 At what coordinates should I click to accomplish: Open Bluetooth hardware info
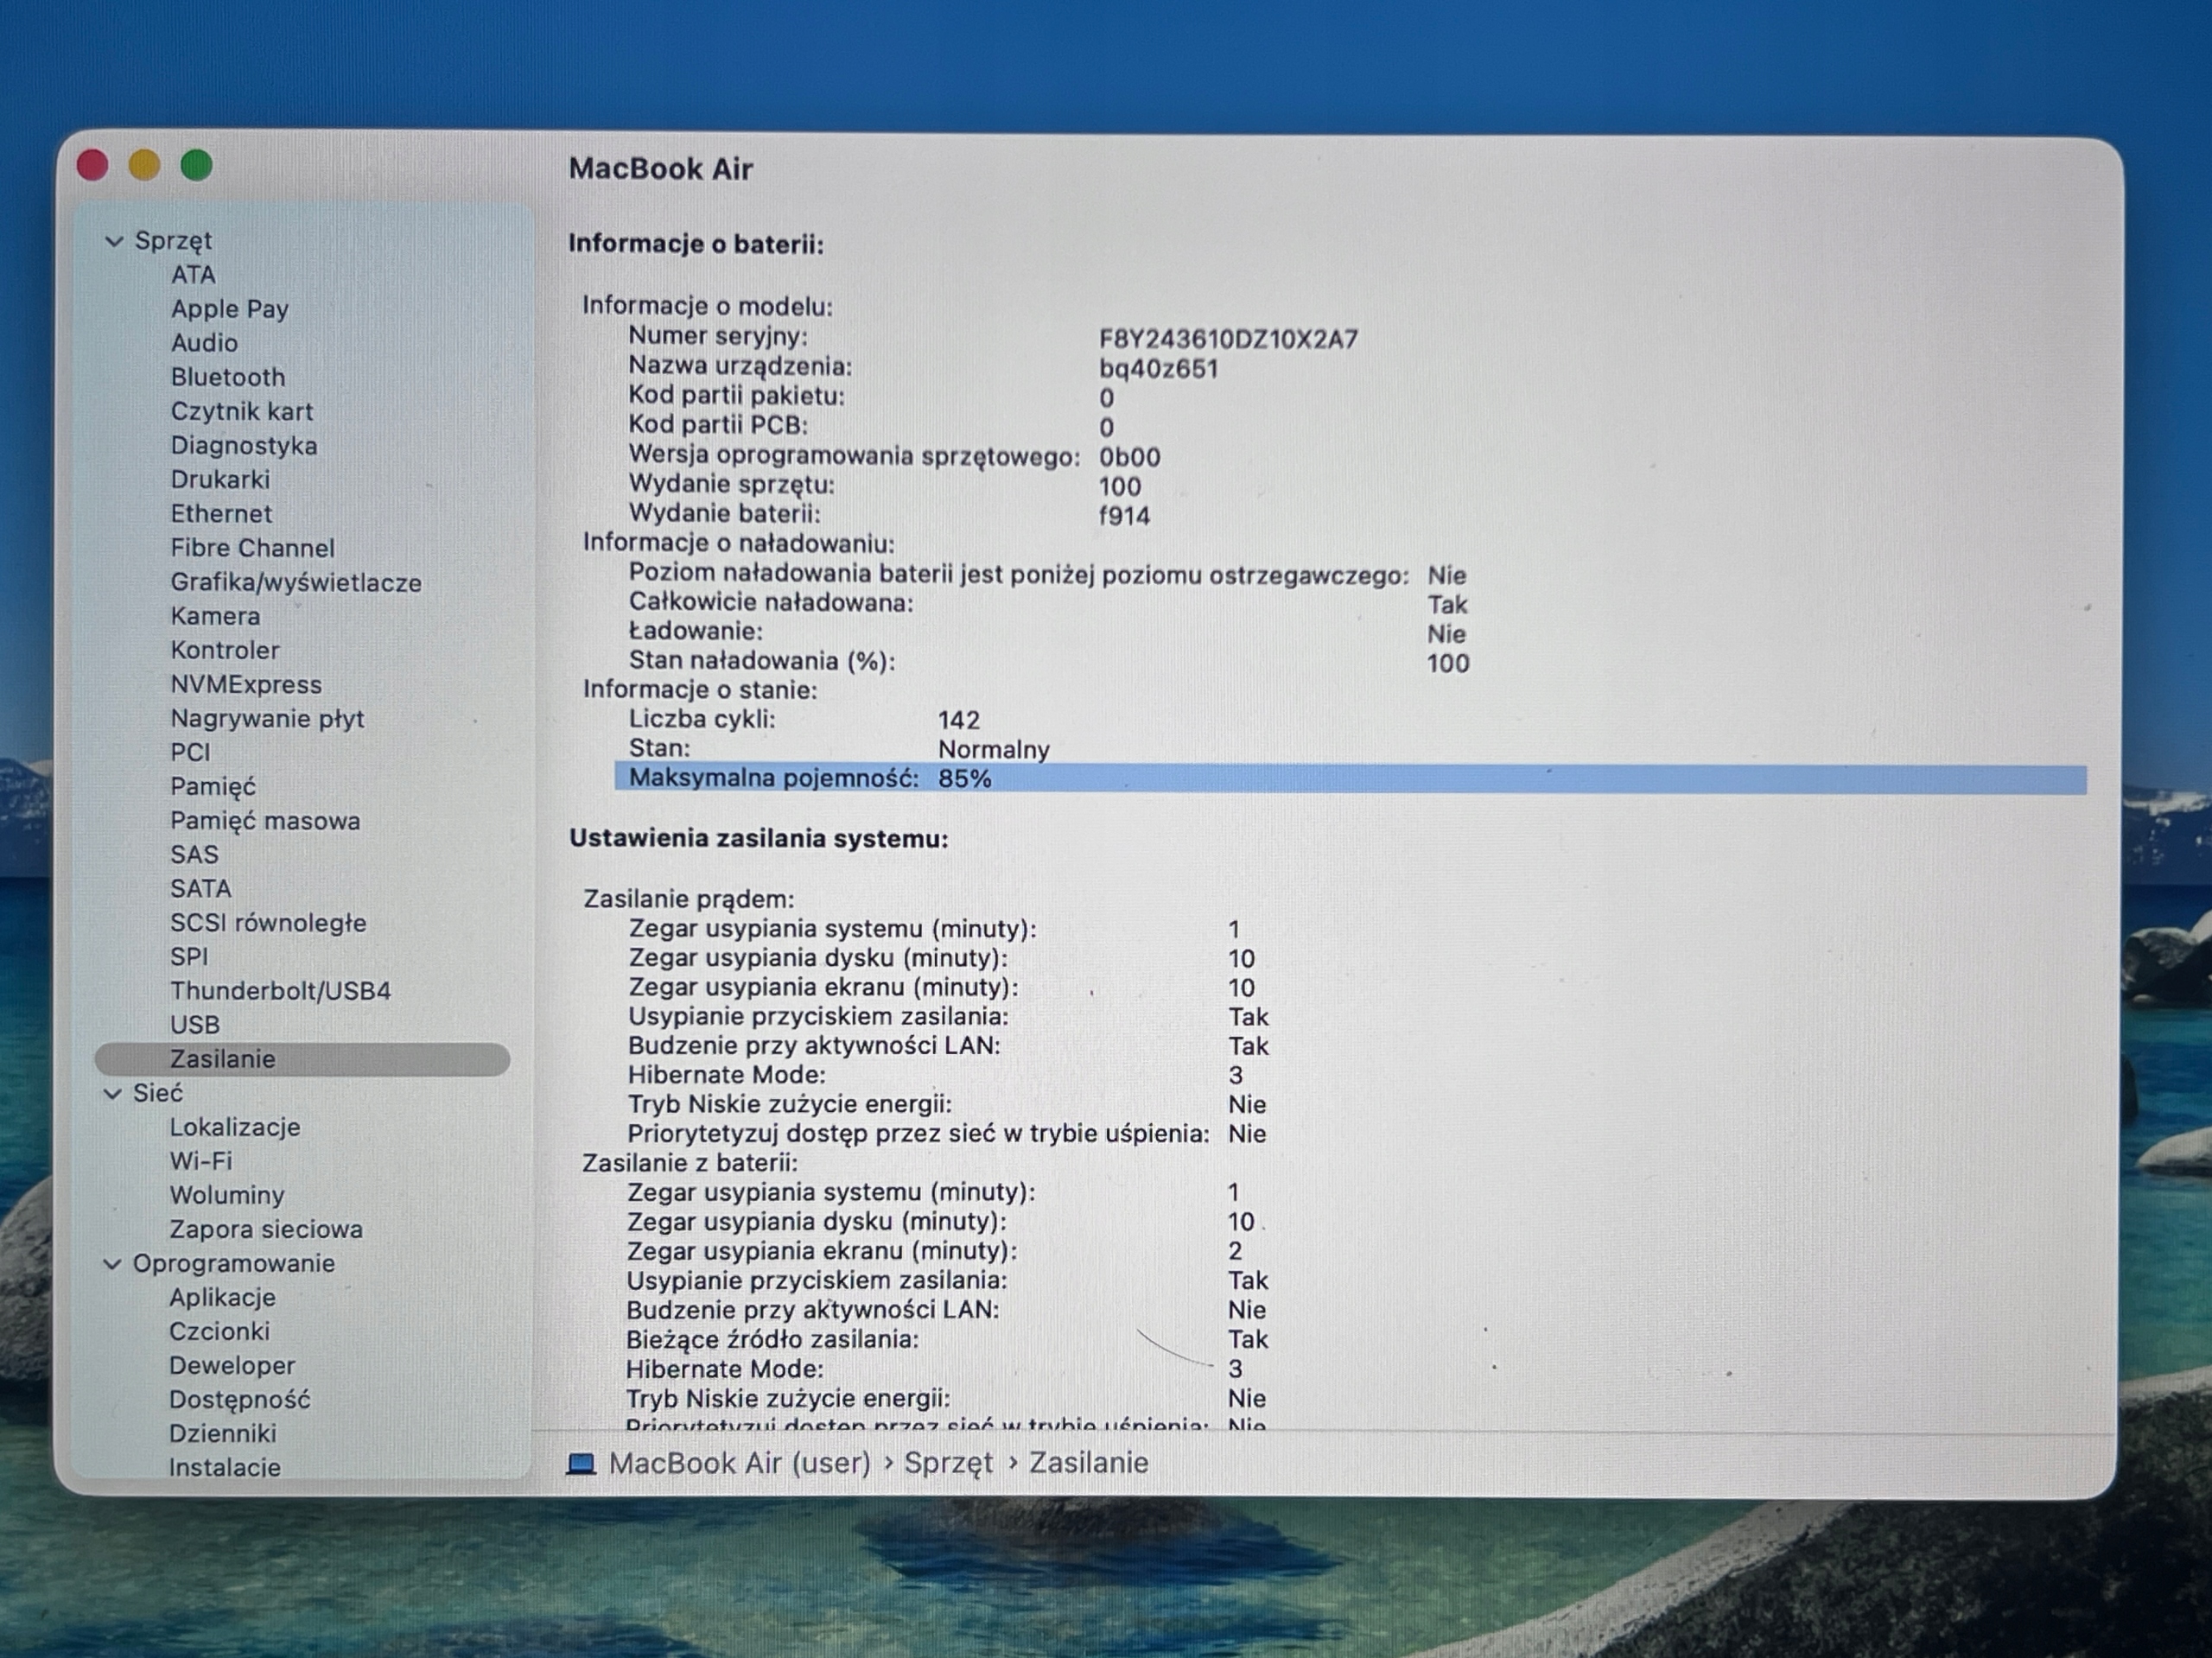point(228,377)
